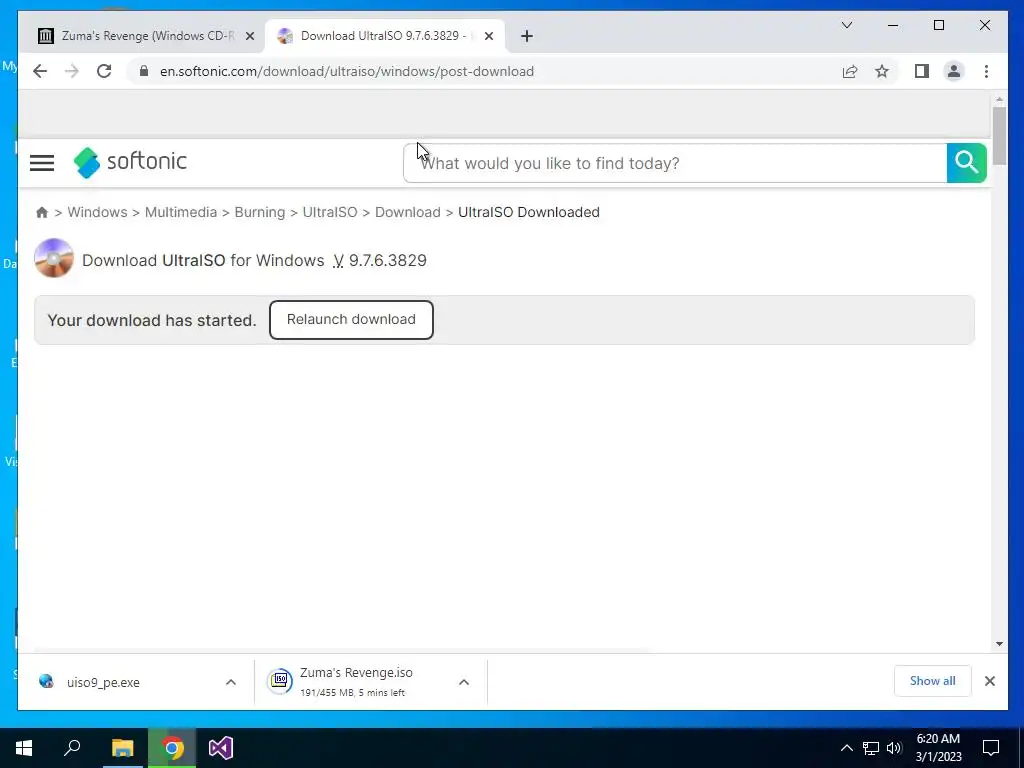Click the home breadcrumb icon
1024x768 pixels.
(42, 212)
